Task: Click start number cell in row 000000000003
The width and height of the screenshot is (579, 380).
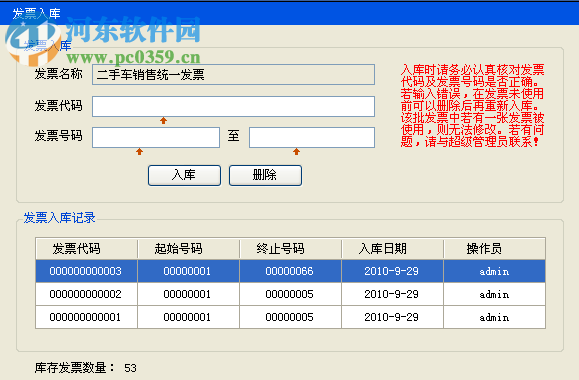Action: pos(188,271)
